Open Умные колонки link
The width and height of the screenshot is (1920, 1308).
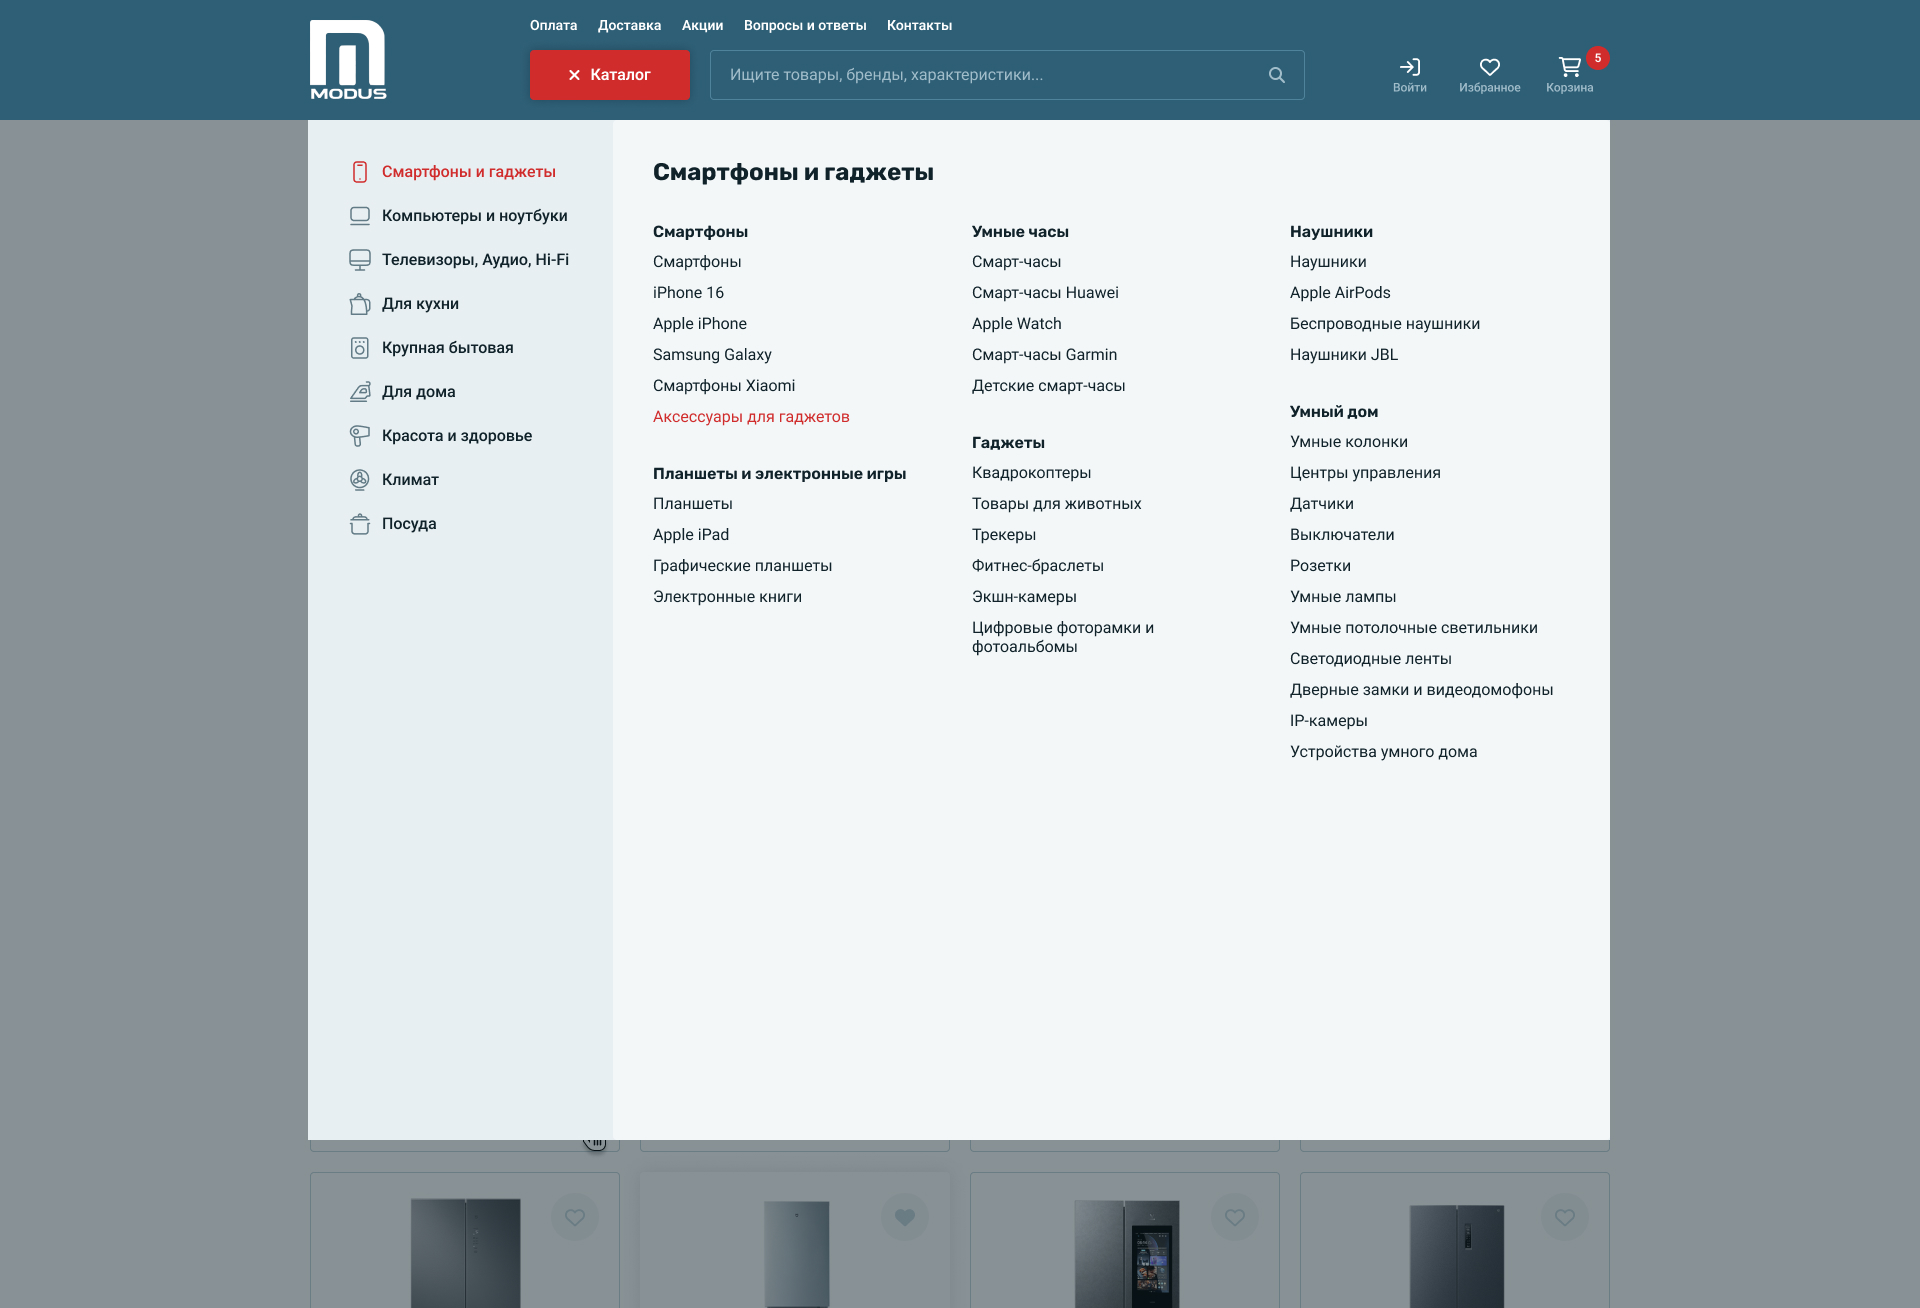point(1349,442)
